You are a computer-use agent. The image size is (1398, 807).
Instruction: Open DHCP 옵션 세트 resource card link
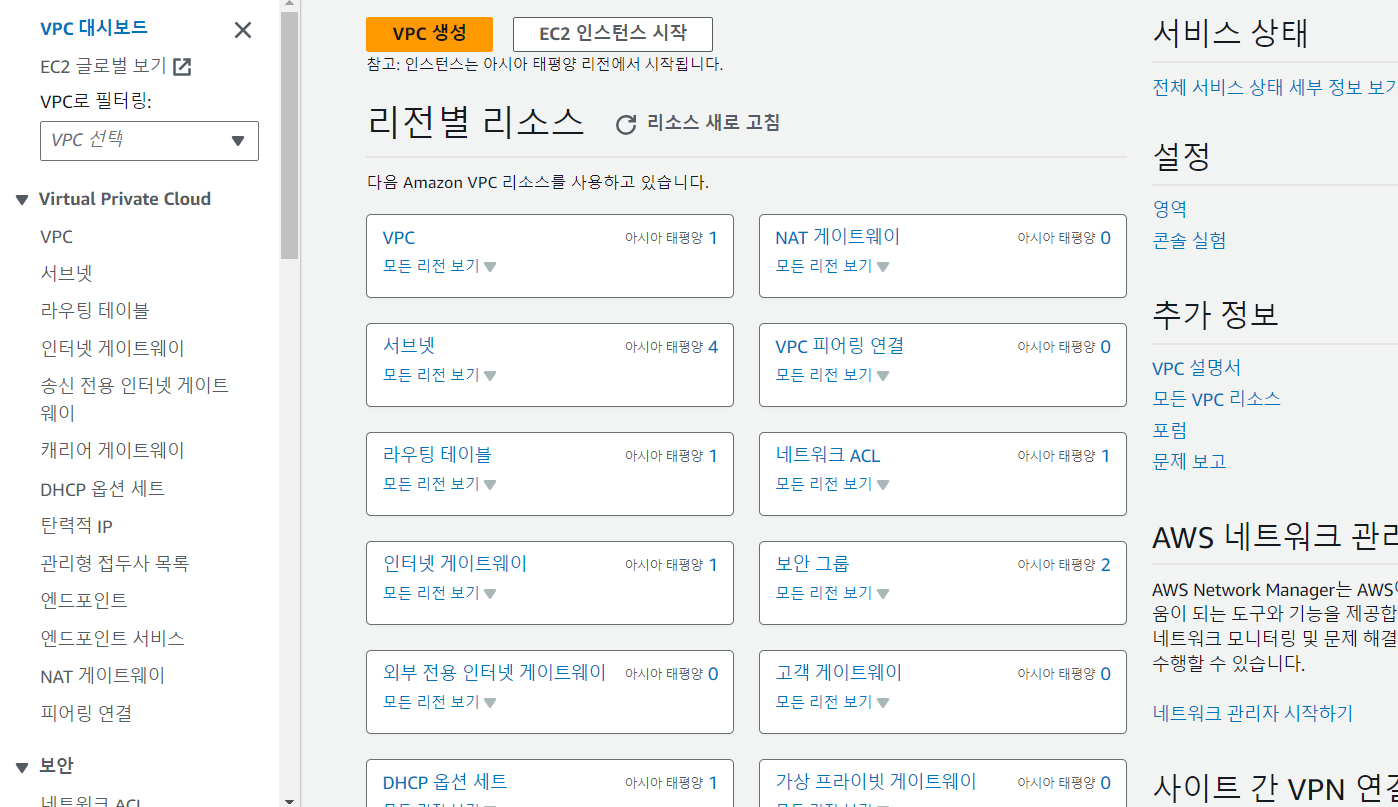click(445, 782)
